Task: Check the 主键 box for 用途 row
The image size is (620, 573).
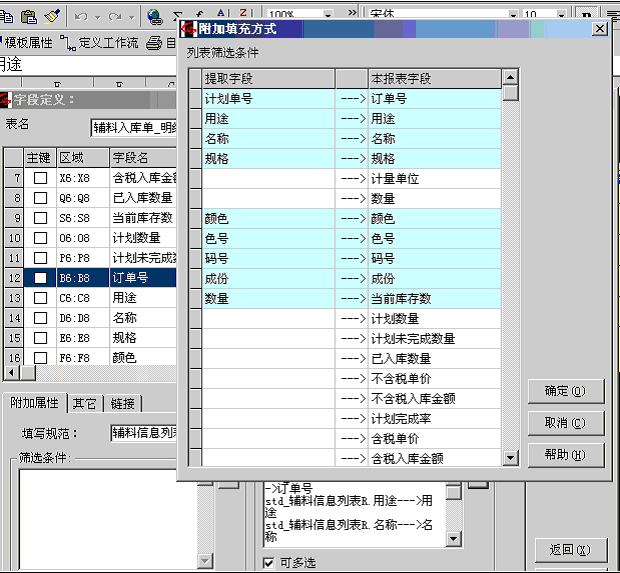Action: pyautogui.click(x=40, y=298)
